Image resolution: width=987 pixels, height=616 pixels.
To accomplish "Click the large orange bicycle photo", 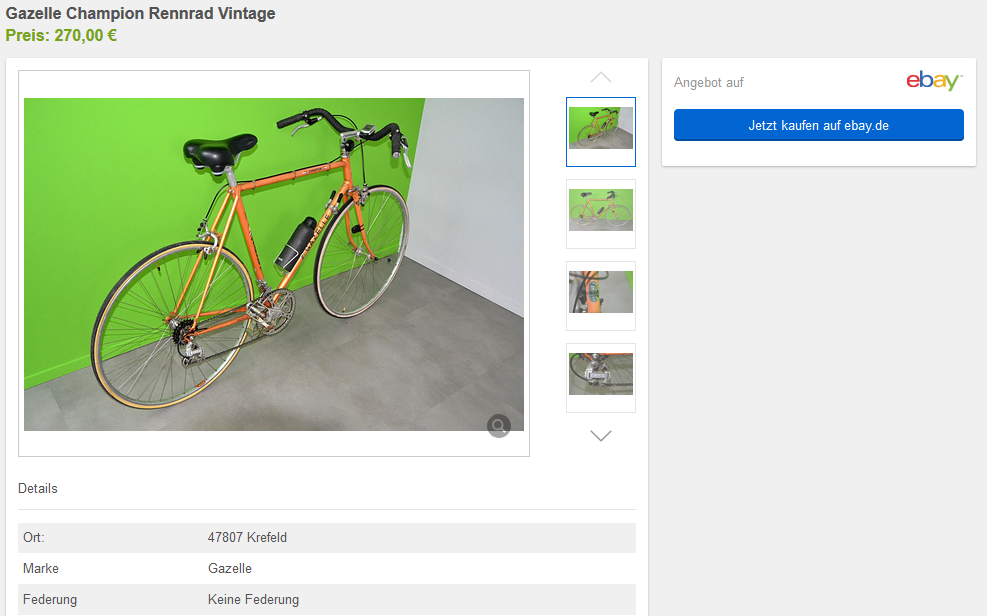I will coord(273,264).
